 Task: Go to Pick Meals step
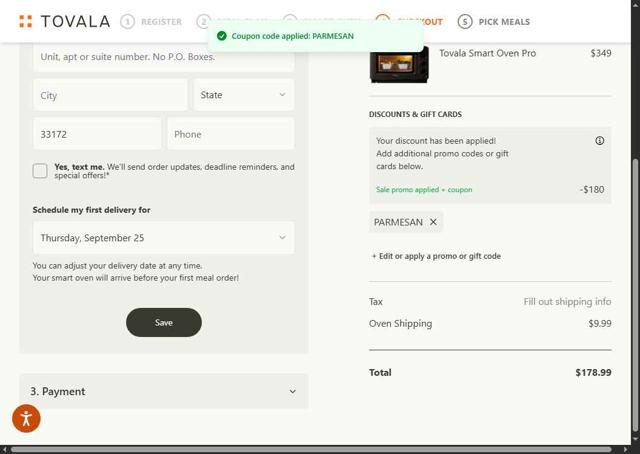[493, 22]
